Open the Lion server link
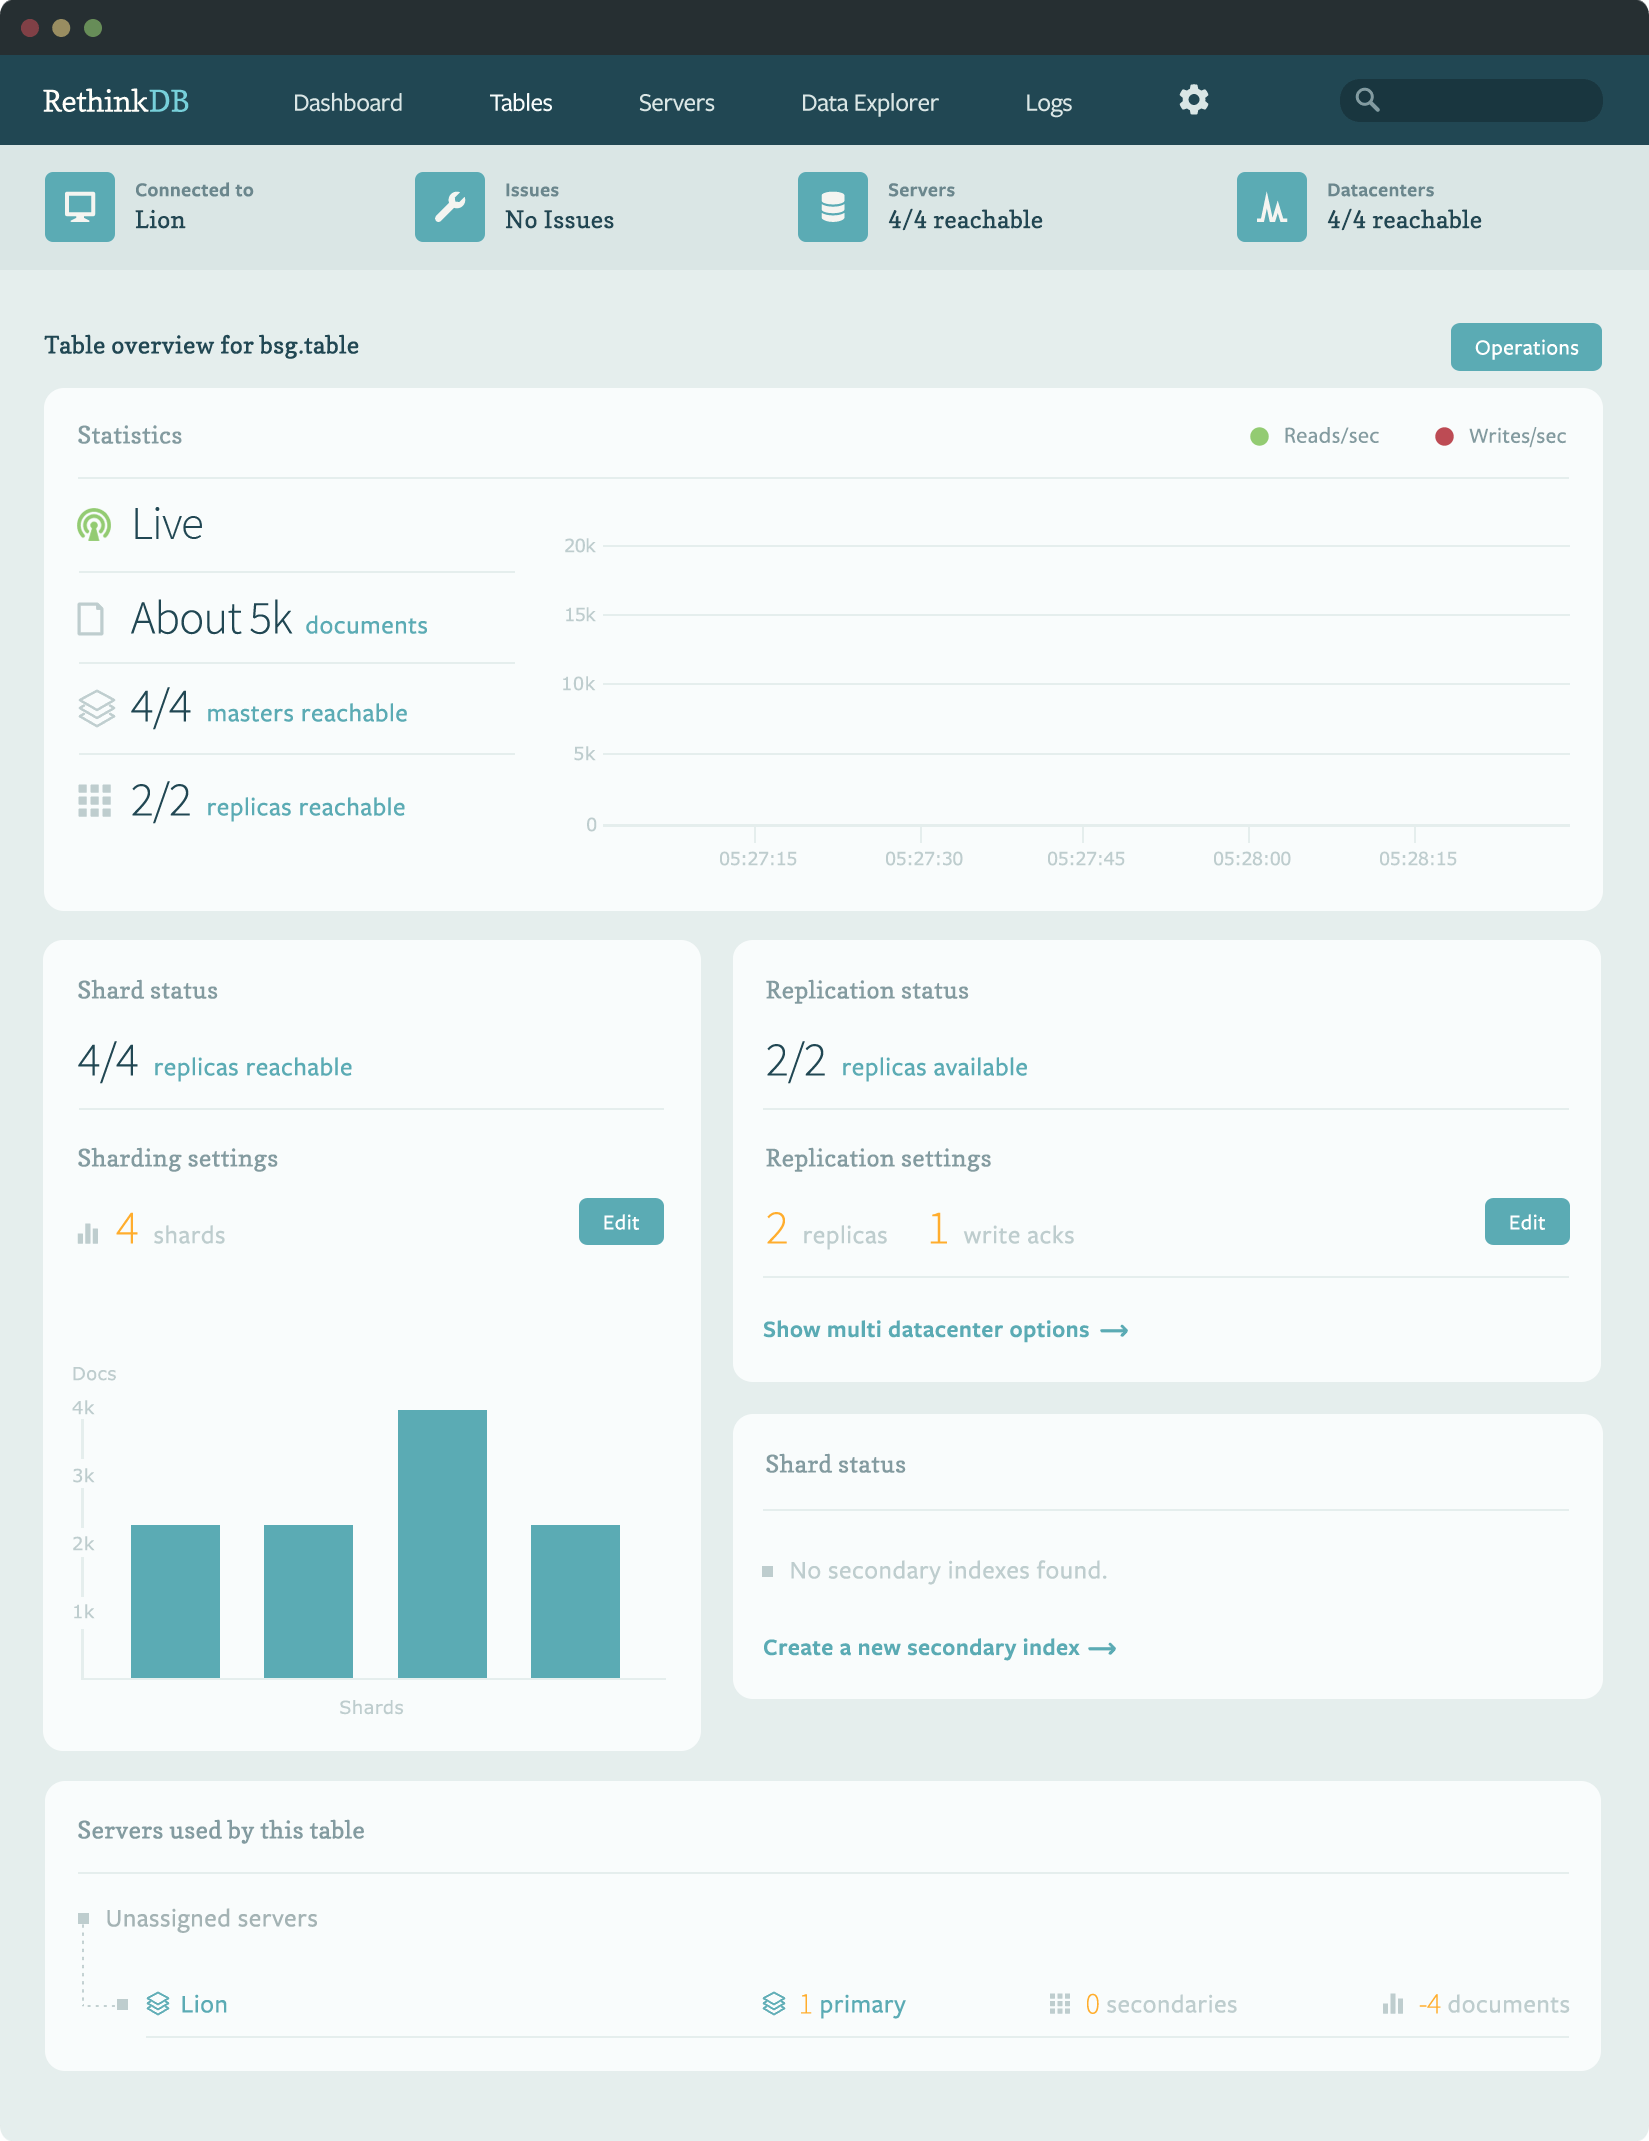 tap(204, 2004)
